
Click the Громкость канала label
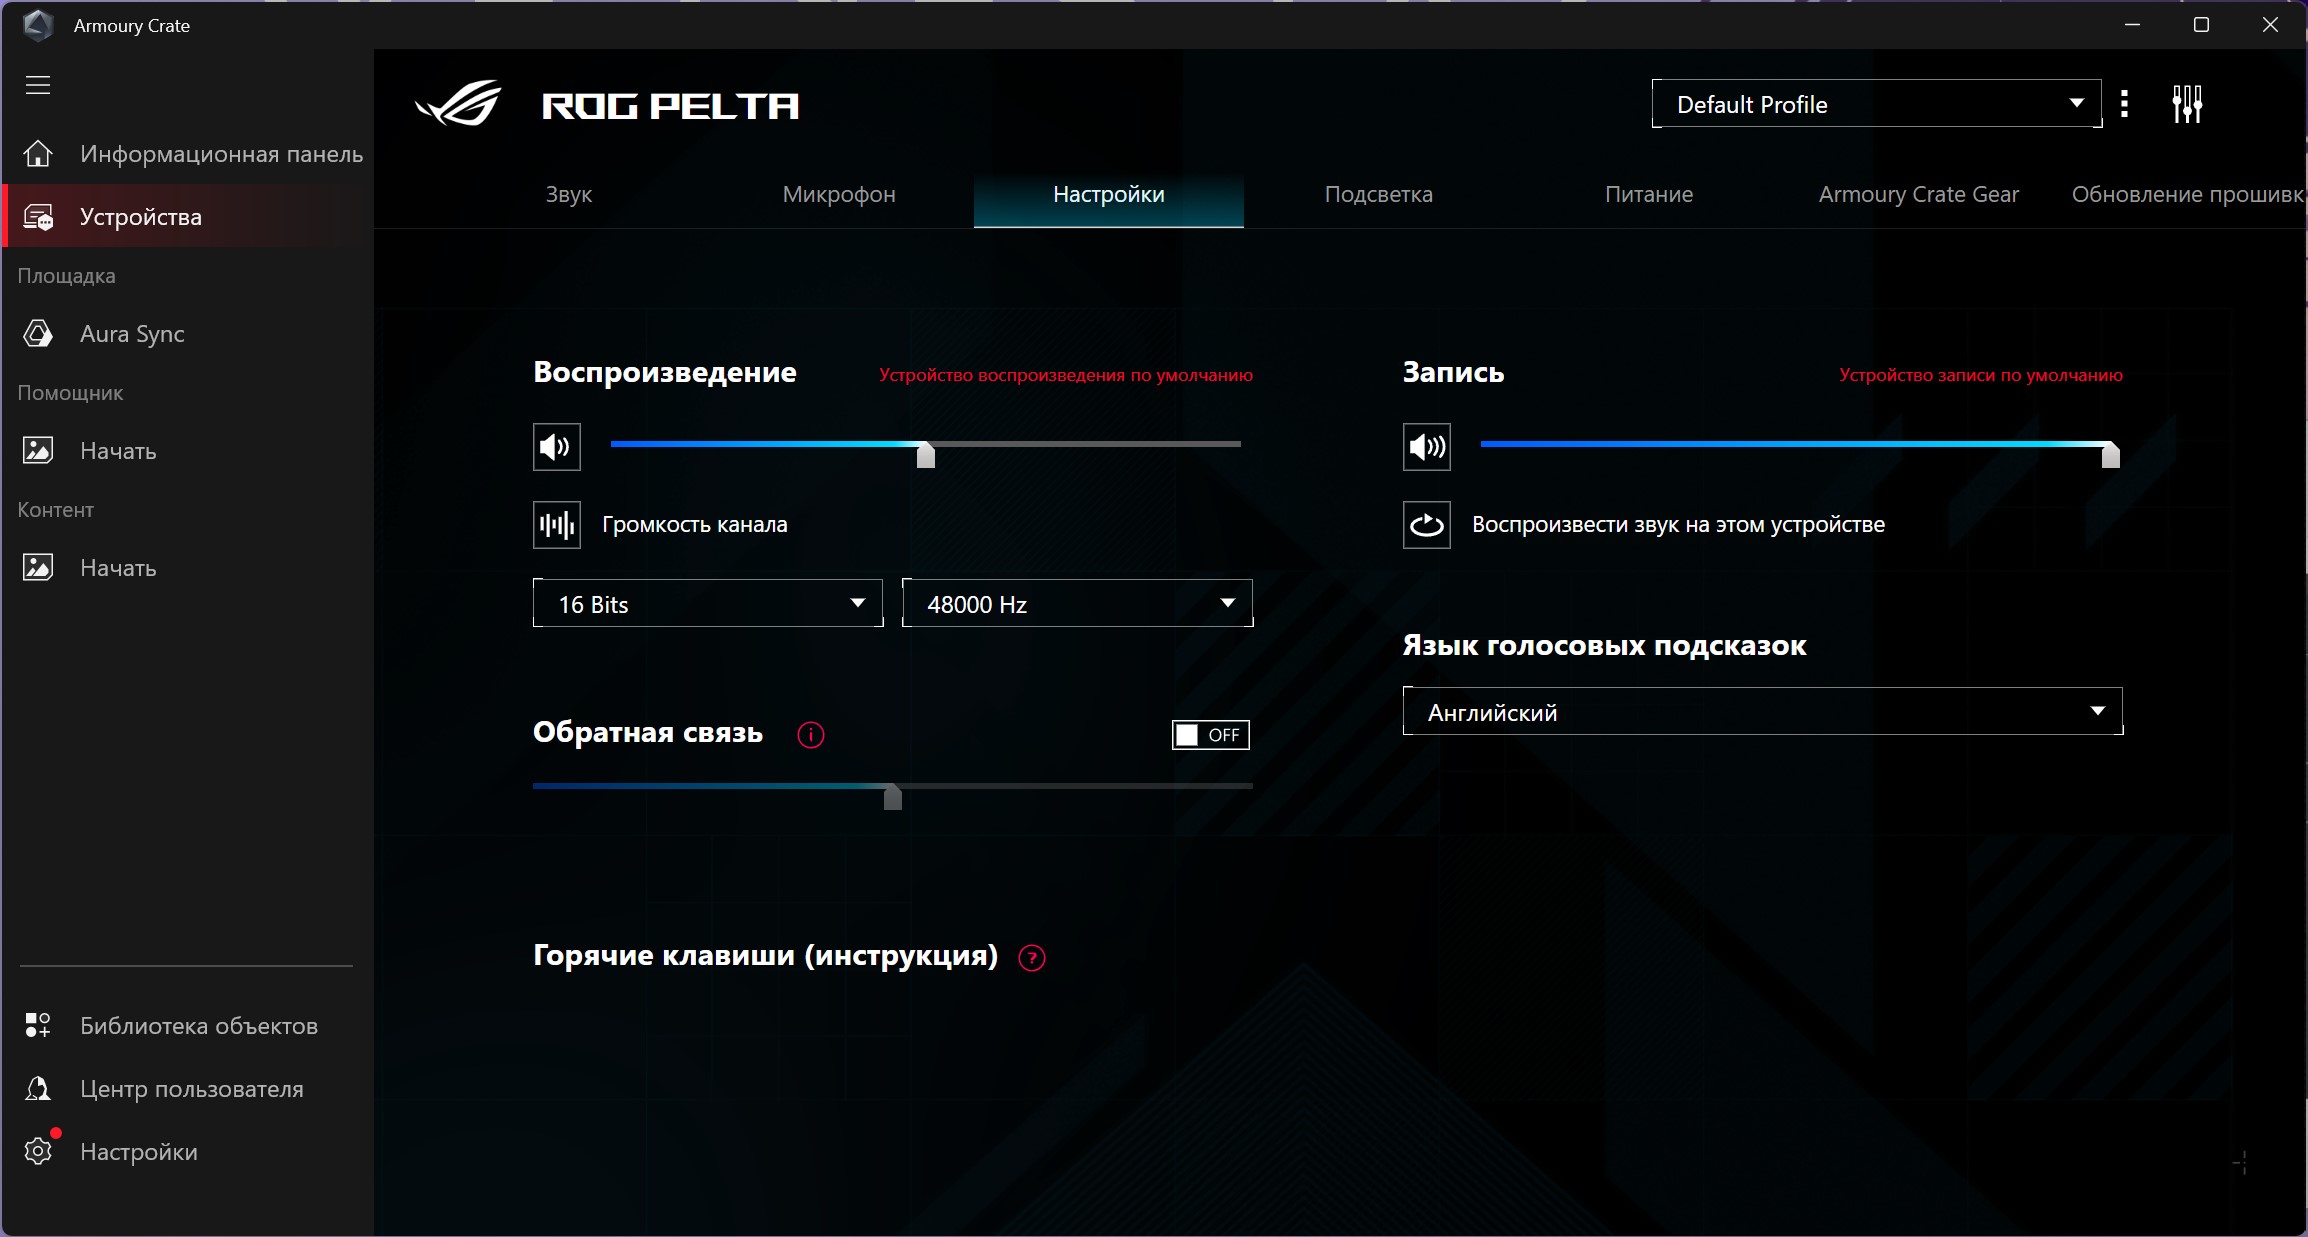695,525
